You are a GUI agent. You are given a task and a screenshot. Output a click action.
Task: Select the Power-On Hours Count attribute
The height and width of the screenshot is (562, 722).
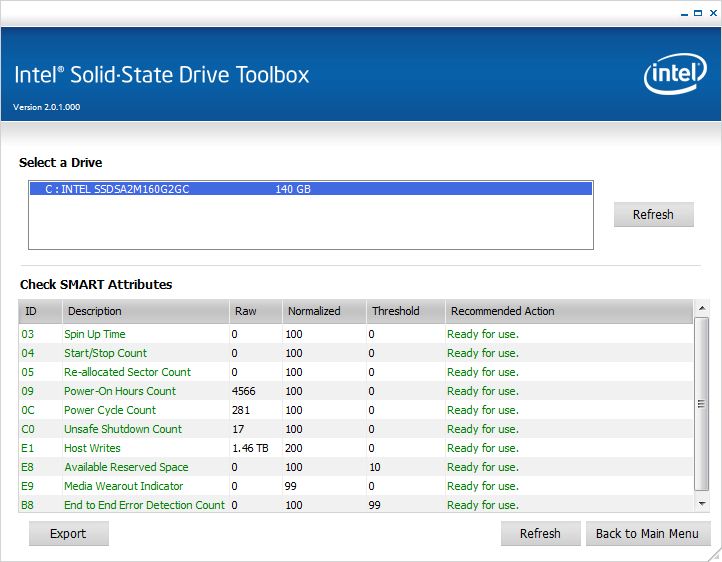(355, 391)
